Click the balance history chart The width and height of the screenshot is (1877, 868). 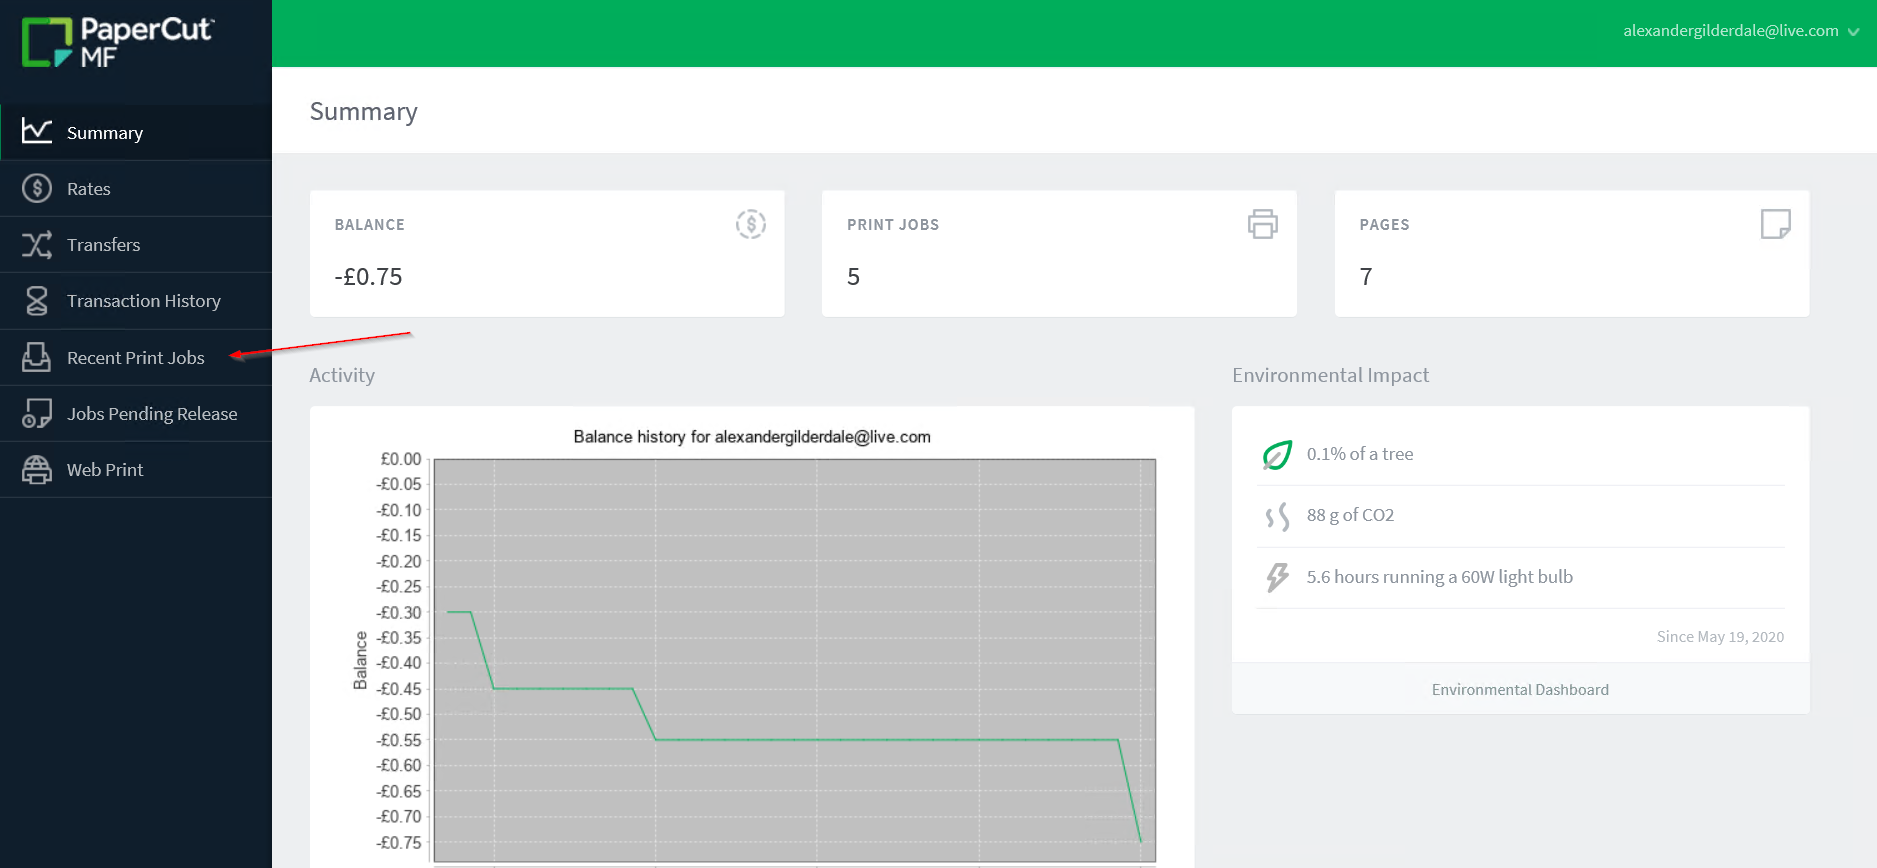point(794,660)
